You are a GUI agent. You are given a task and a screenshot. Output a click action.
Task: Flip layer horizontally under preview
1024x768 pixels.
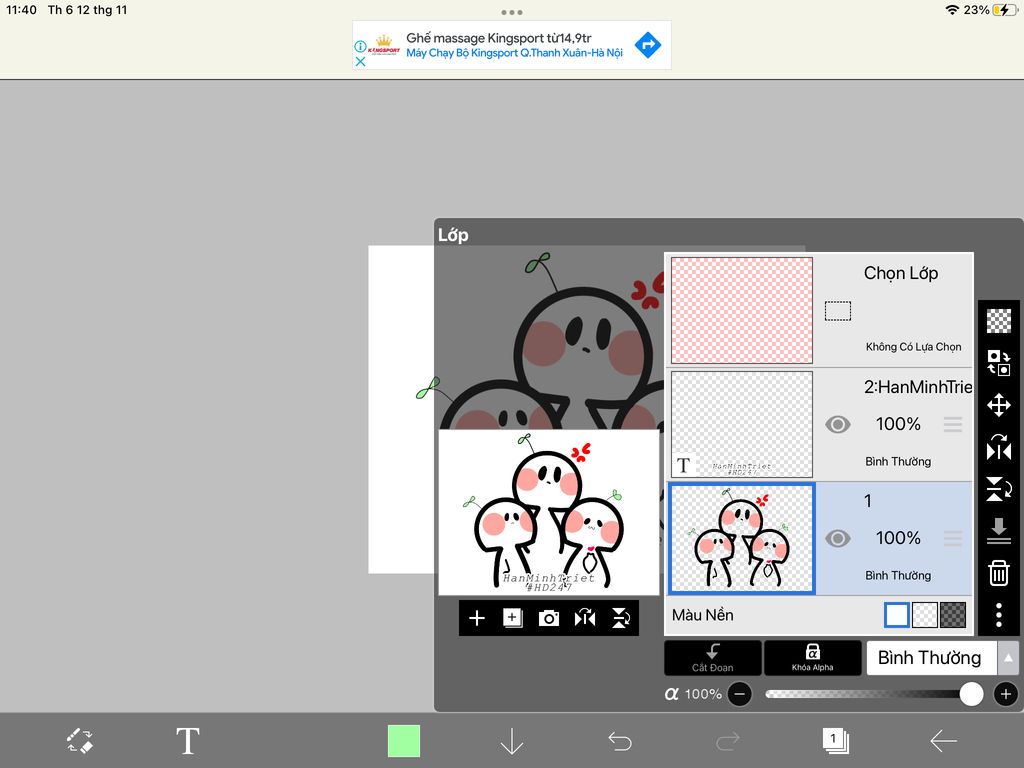click(x=584, y=618)
